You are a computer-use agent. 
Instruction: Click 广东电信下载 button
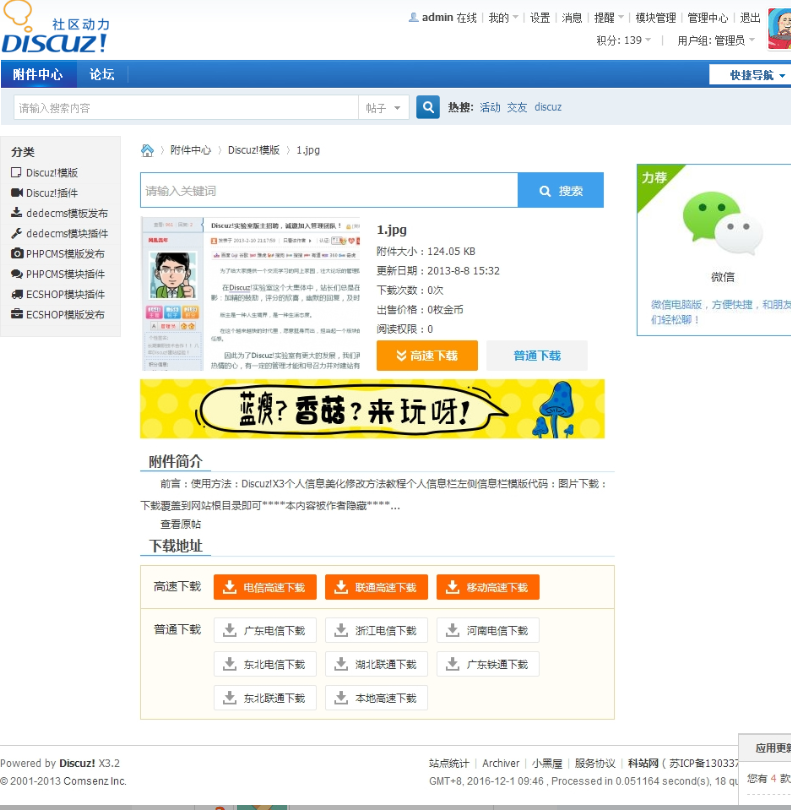[x=265, y=630]
